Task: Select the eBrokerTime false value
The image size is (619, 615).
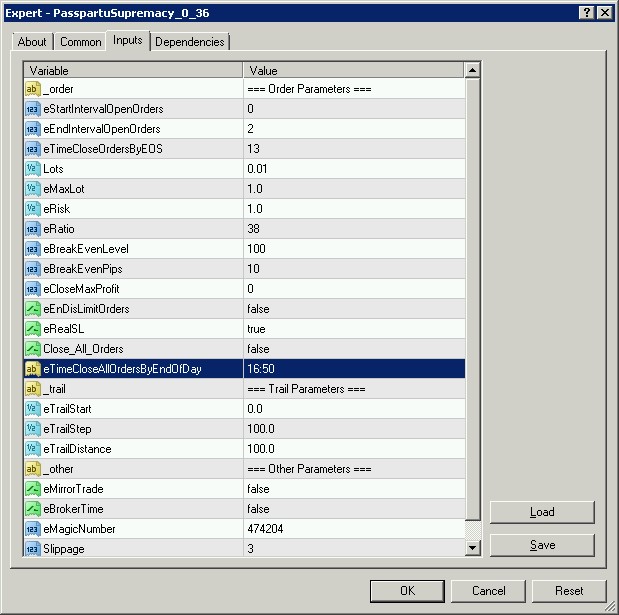Action: pyautogui.click(x=354, y=509)
